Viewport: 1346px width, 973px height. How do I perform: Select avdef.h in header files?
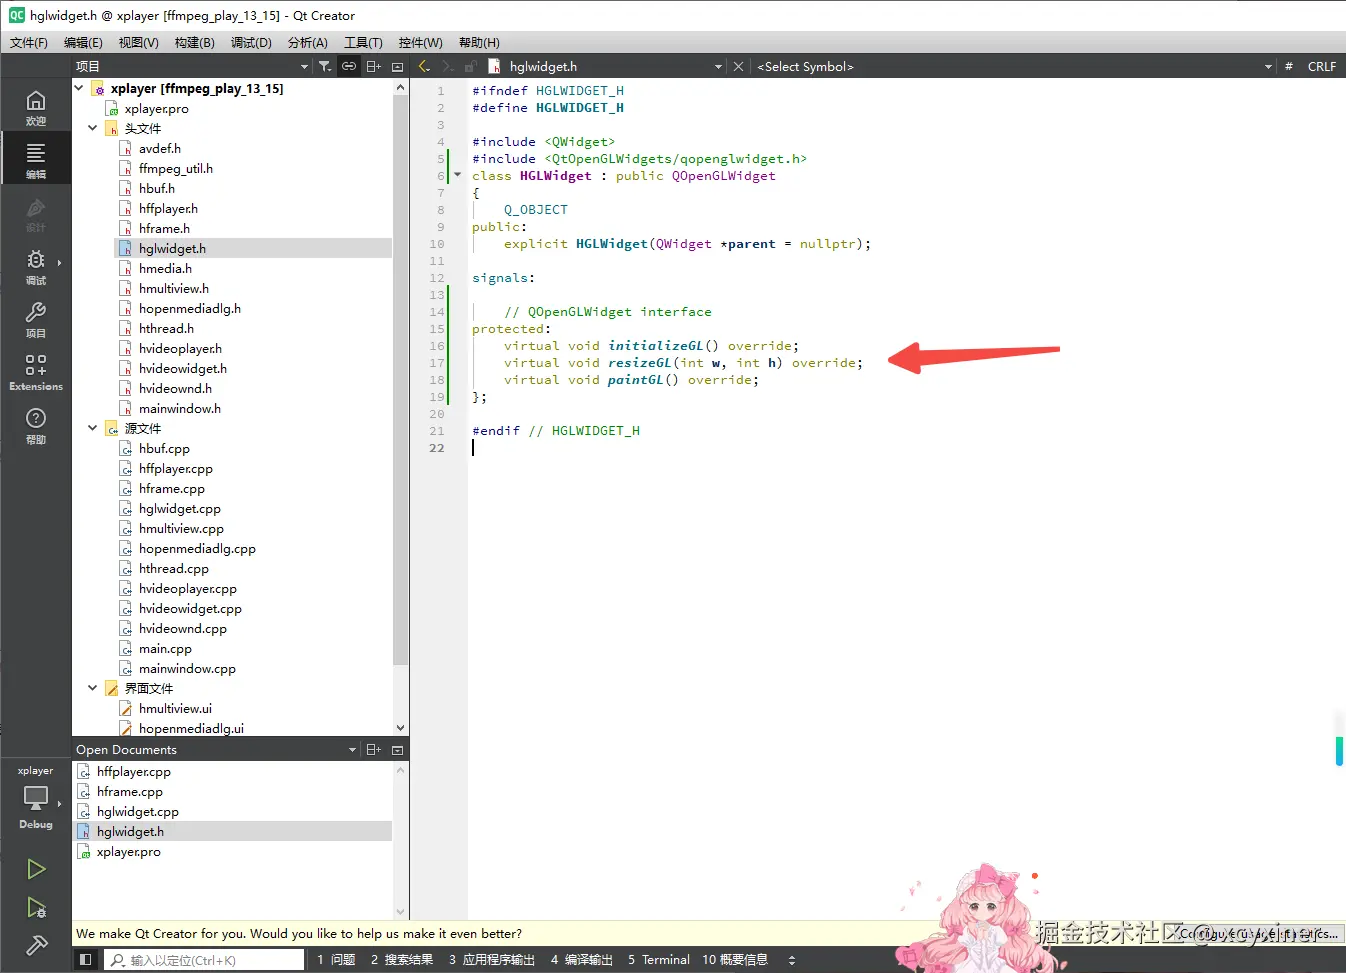coord(159,148)
